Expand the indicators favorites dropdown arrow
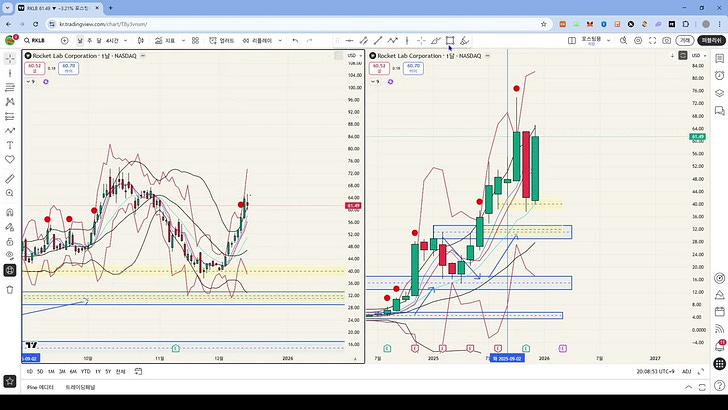This screenshot has width=728, height=410. (x=183, y=41)
